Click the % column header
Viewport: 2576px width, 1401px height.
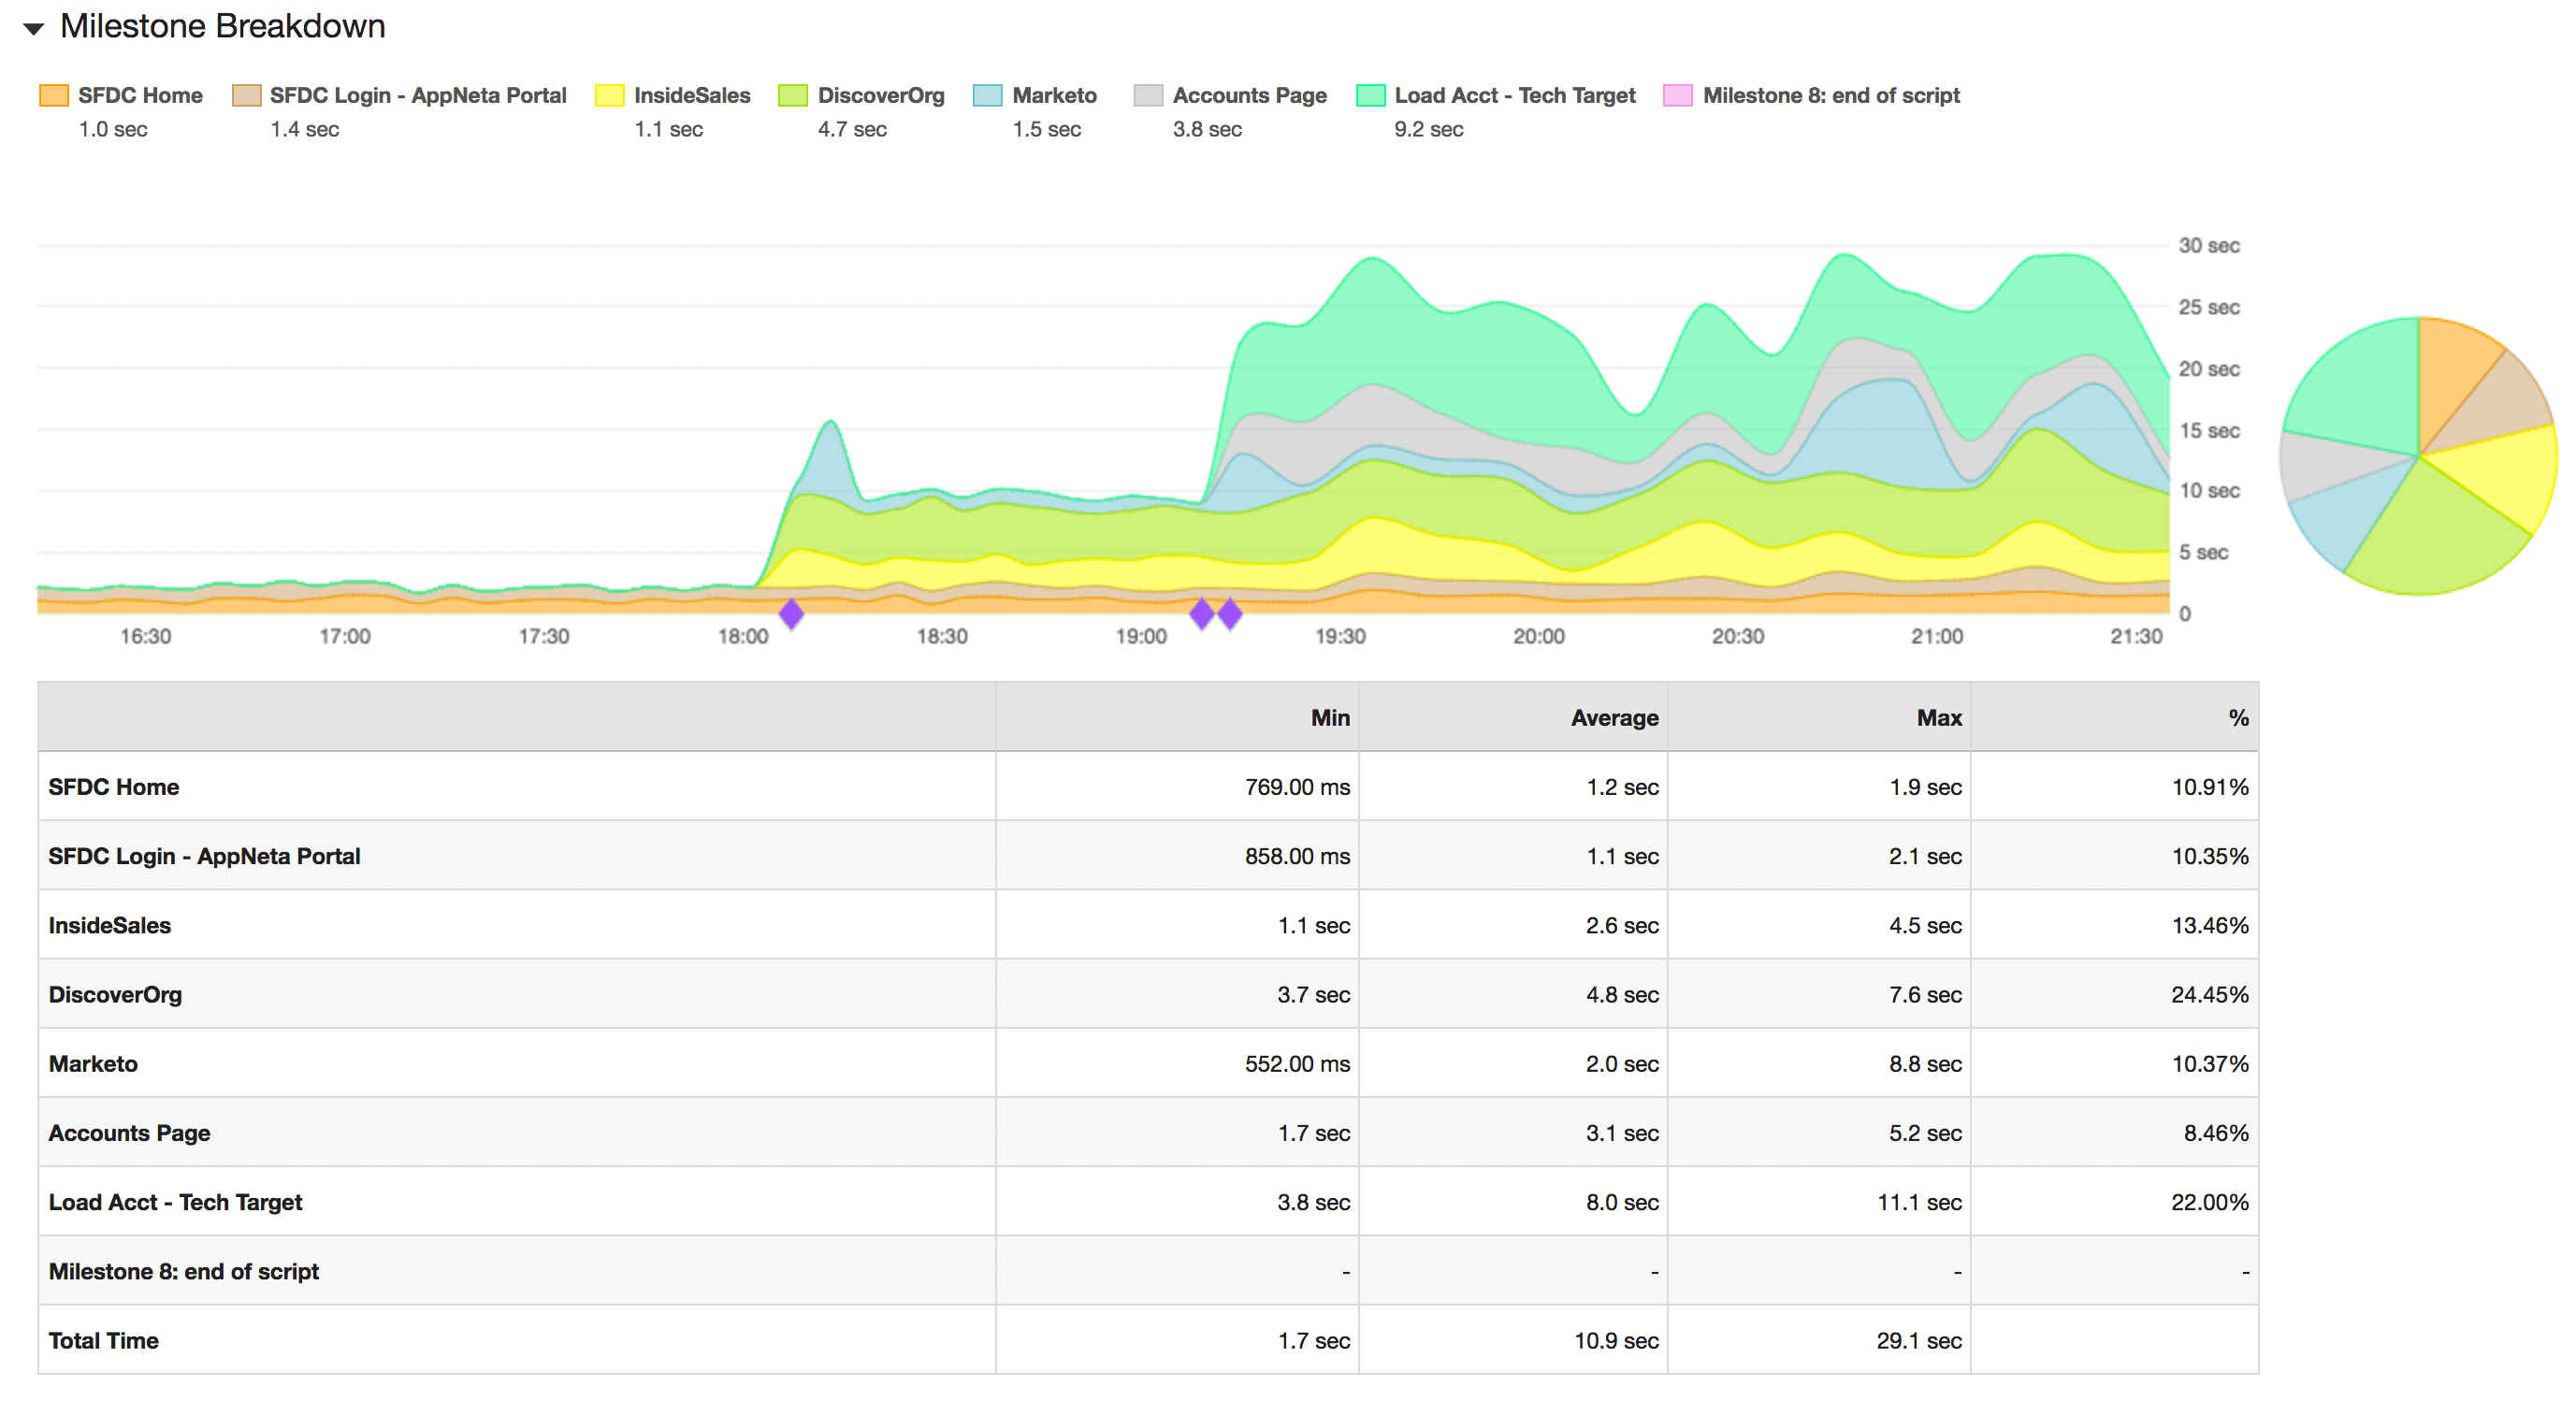pos(2238,716)
